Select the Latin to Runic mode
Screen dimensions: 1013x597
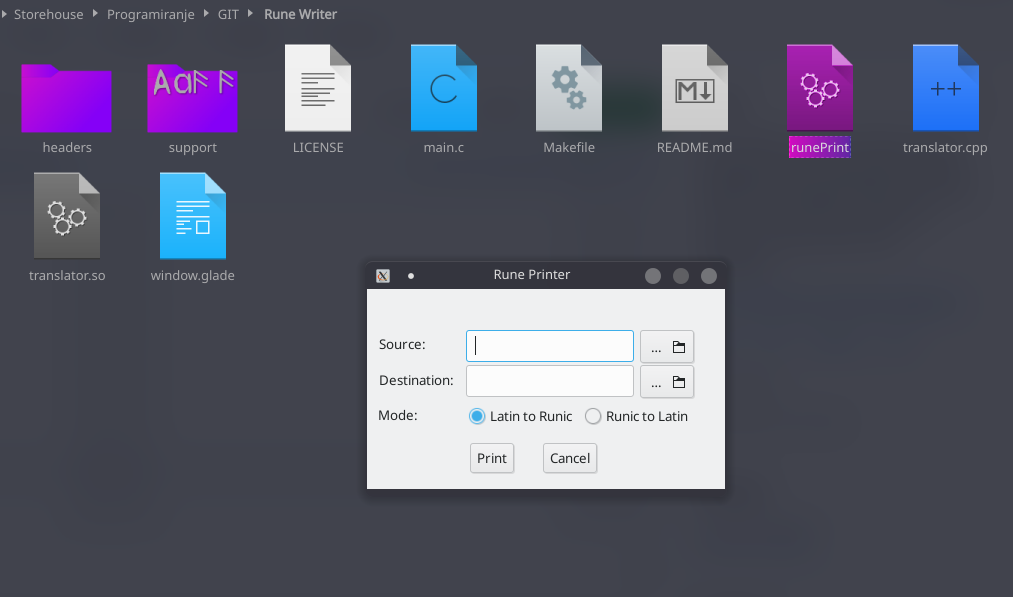point(477,416)
